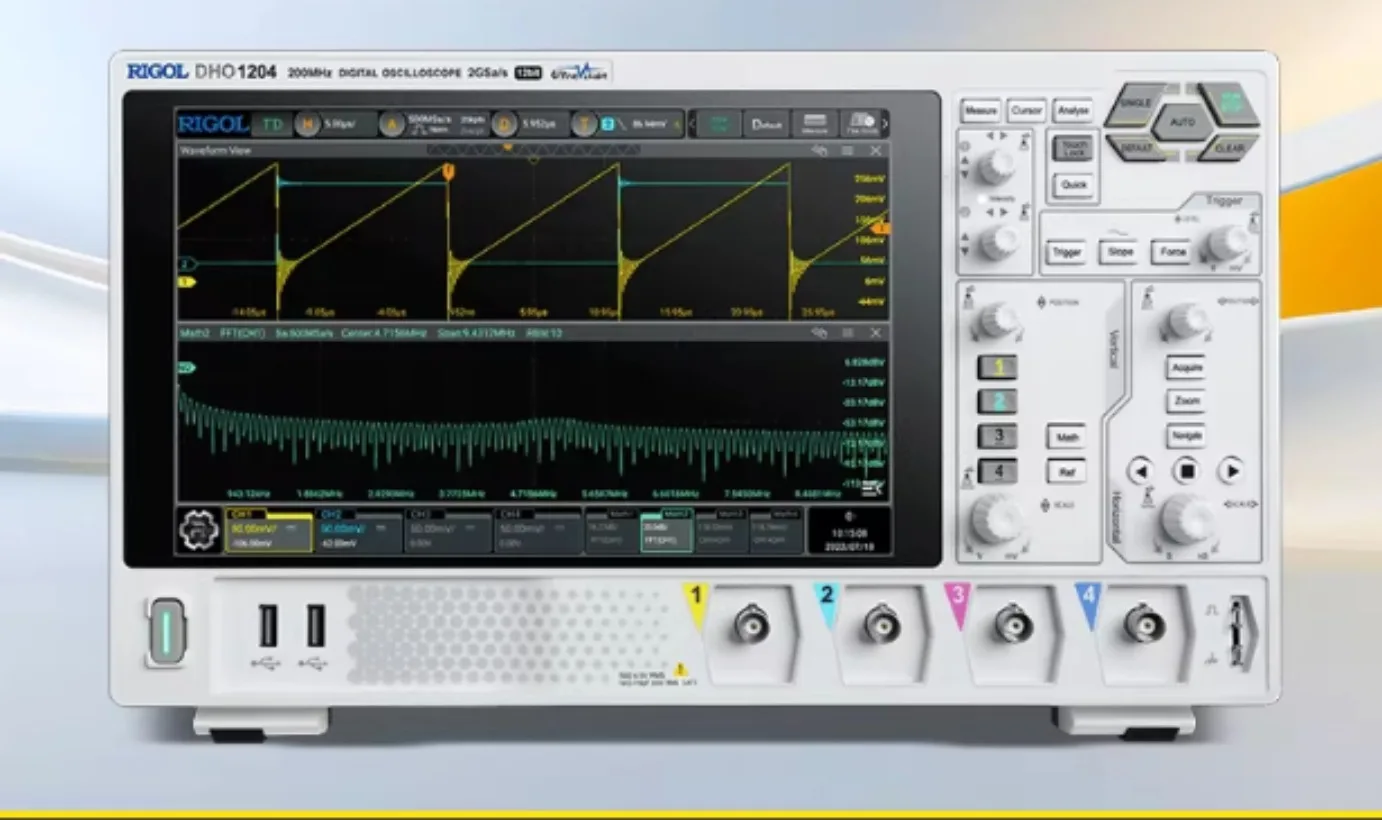This screenshot has height=820, width=1382.
Task: Push the Trigger menu button
Action: pos(1067,253)
